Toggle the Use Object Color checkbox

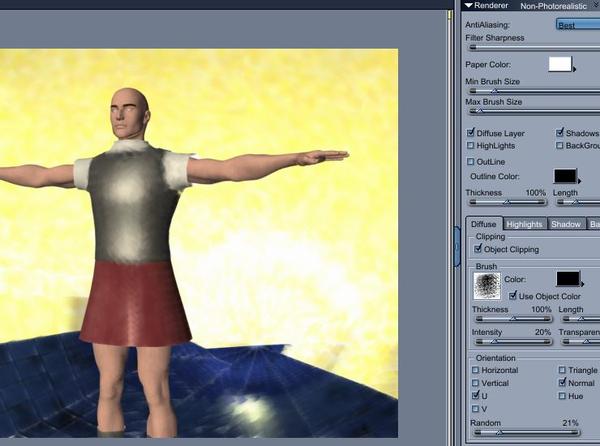click(x=513, y=296)
